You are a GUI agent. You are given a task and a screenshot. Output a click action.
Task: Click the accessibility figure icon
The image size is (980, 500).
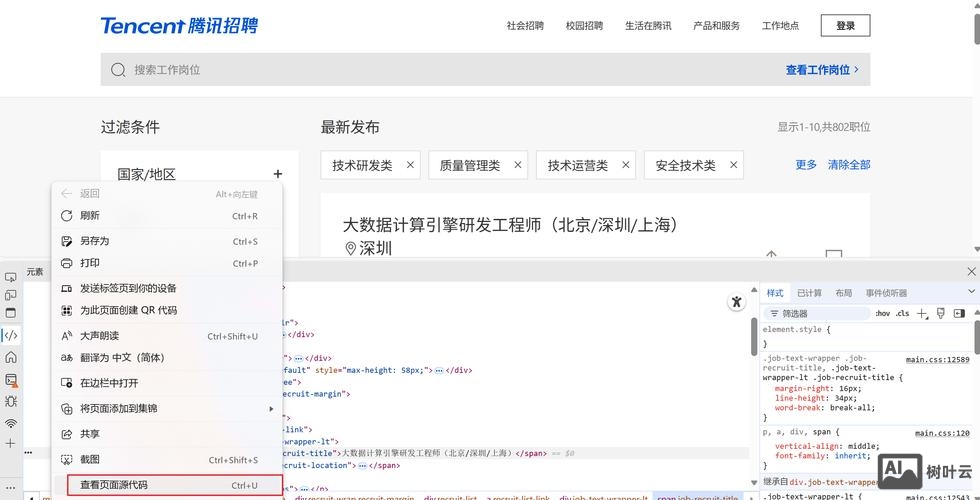pyautogui.click(x=736, y=302)
